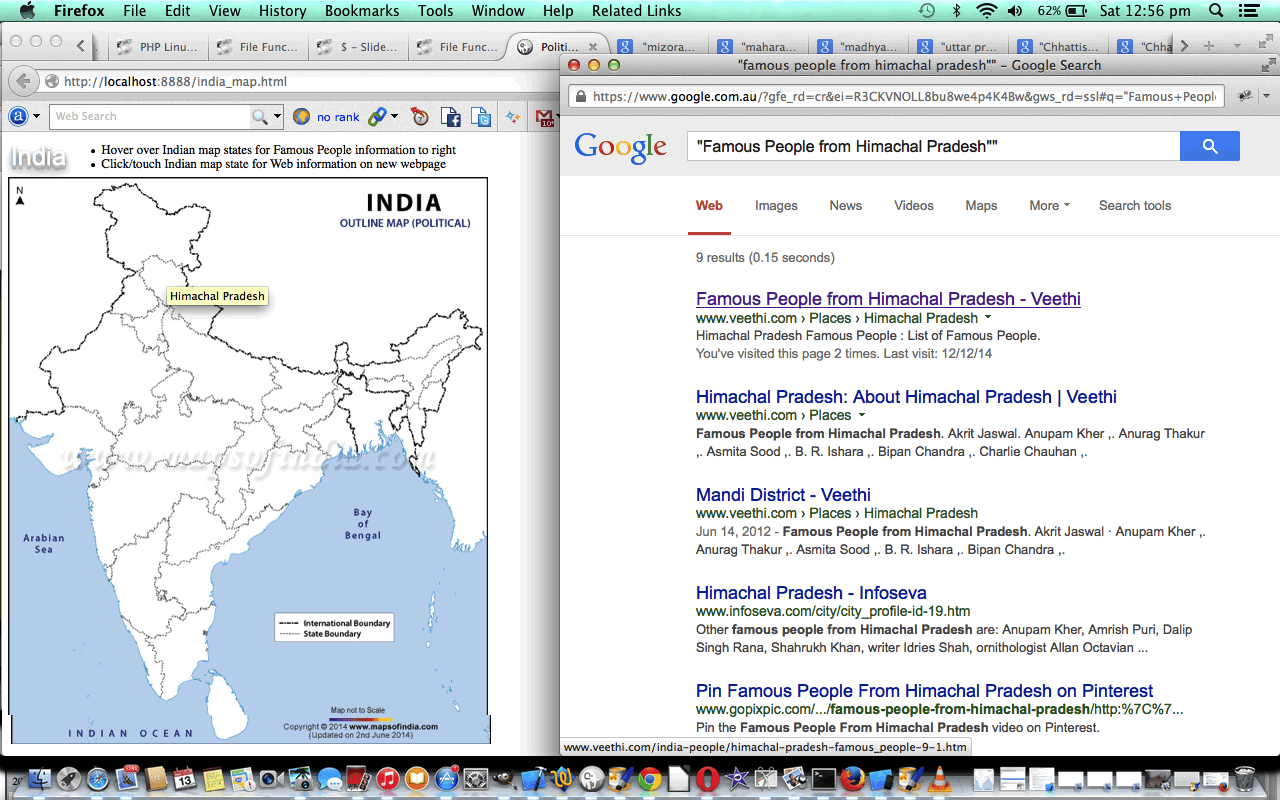Open Safari from the Dock
Screen dimensions: 1280x800
(x=98, y=779)
